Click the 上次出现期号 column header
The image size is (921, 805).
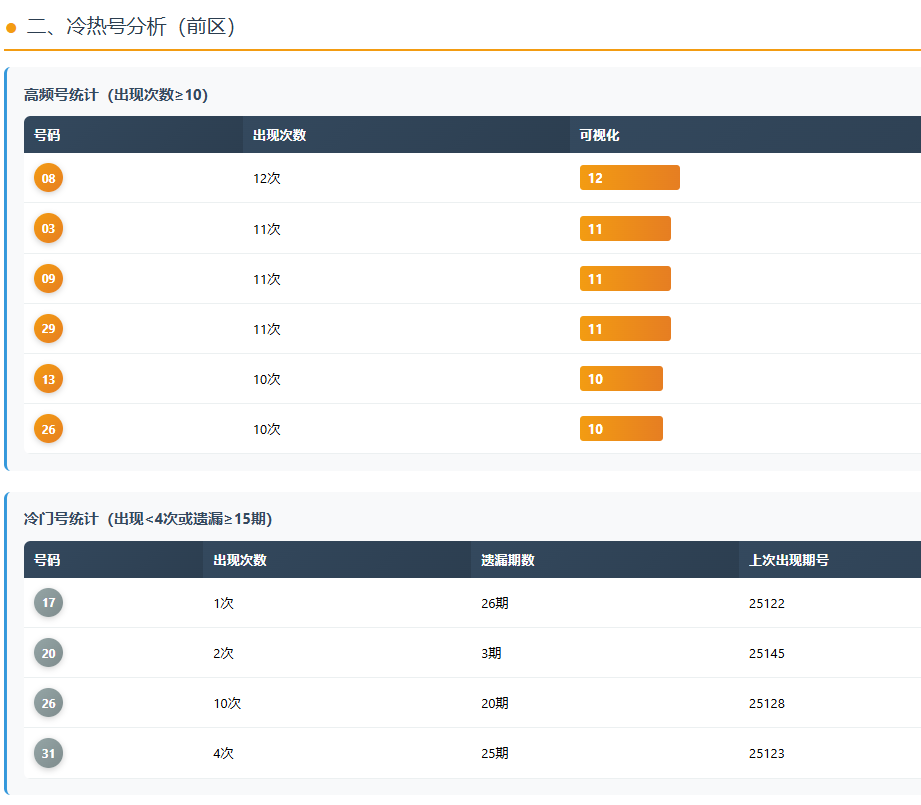(788, 560)
